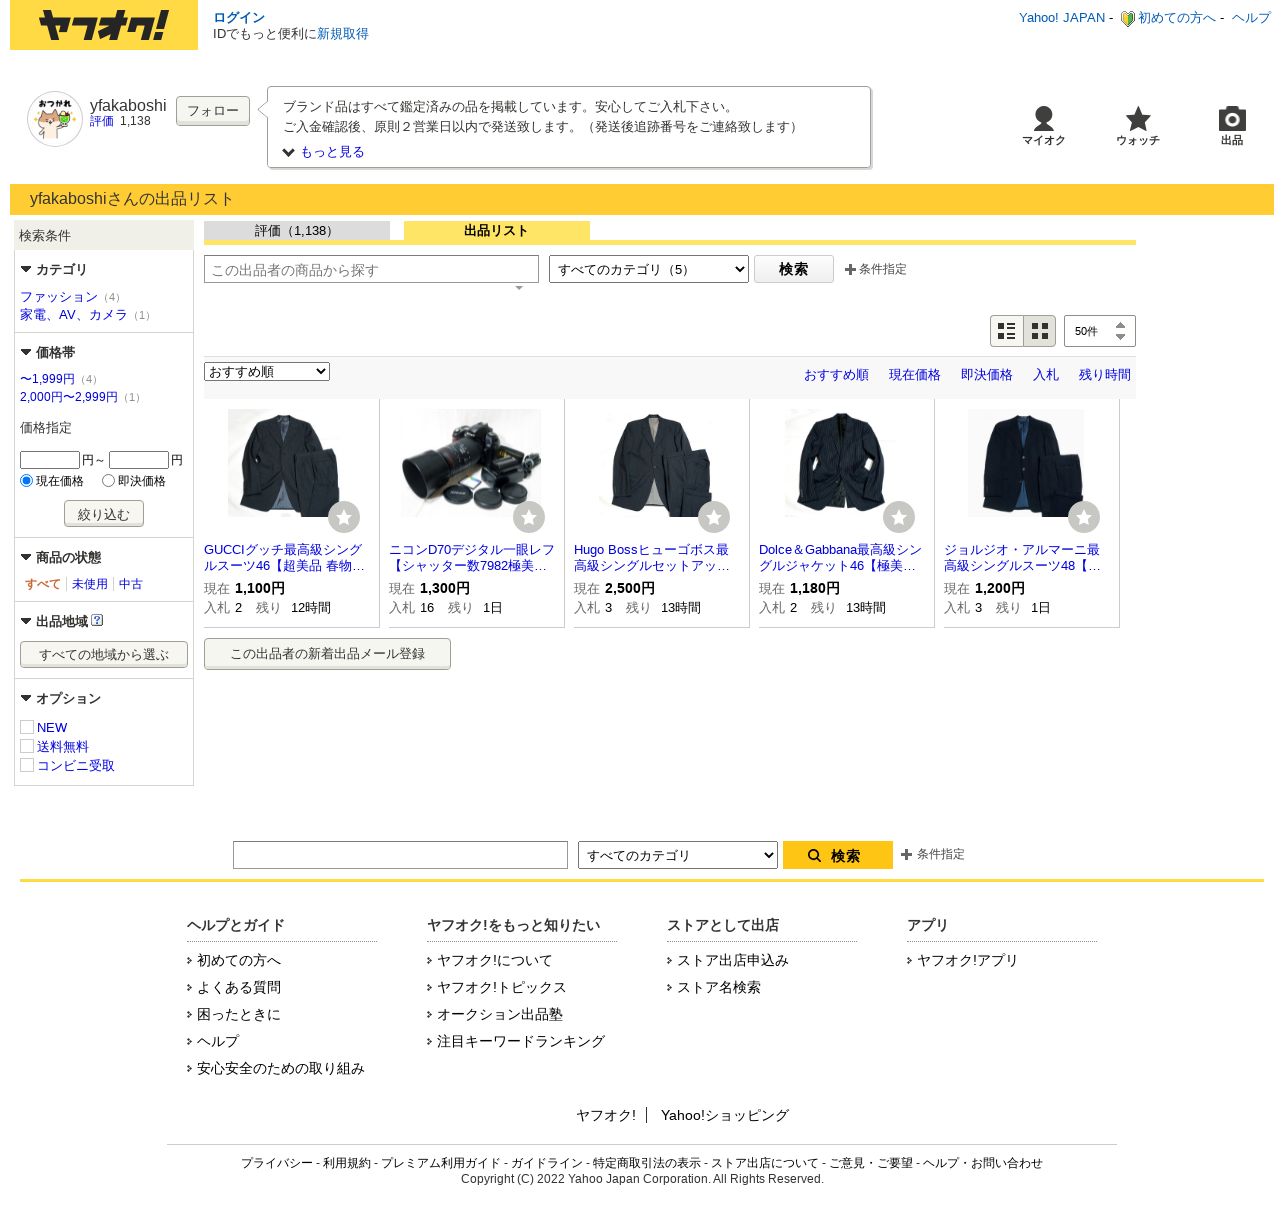This screenshot has width=1284, height=1207.
Task: Filter condition 未使用
Action: tap(90, 584)
